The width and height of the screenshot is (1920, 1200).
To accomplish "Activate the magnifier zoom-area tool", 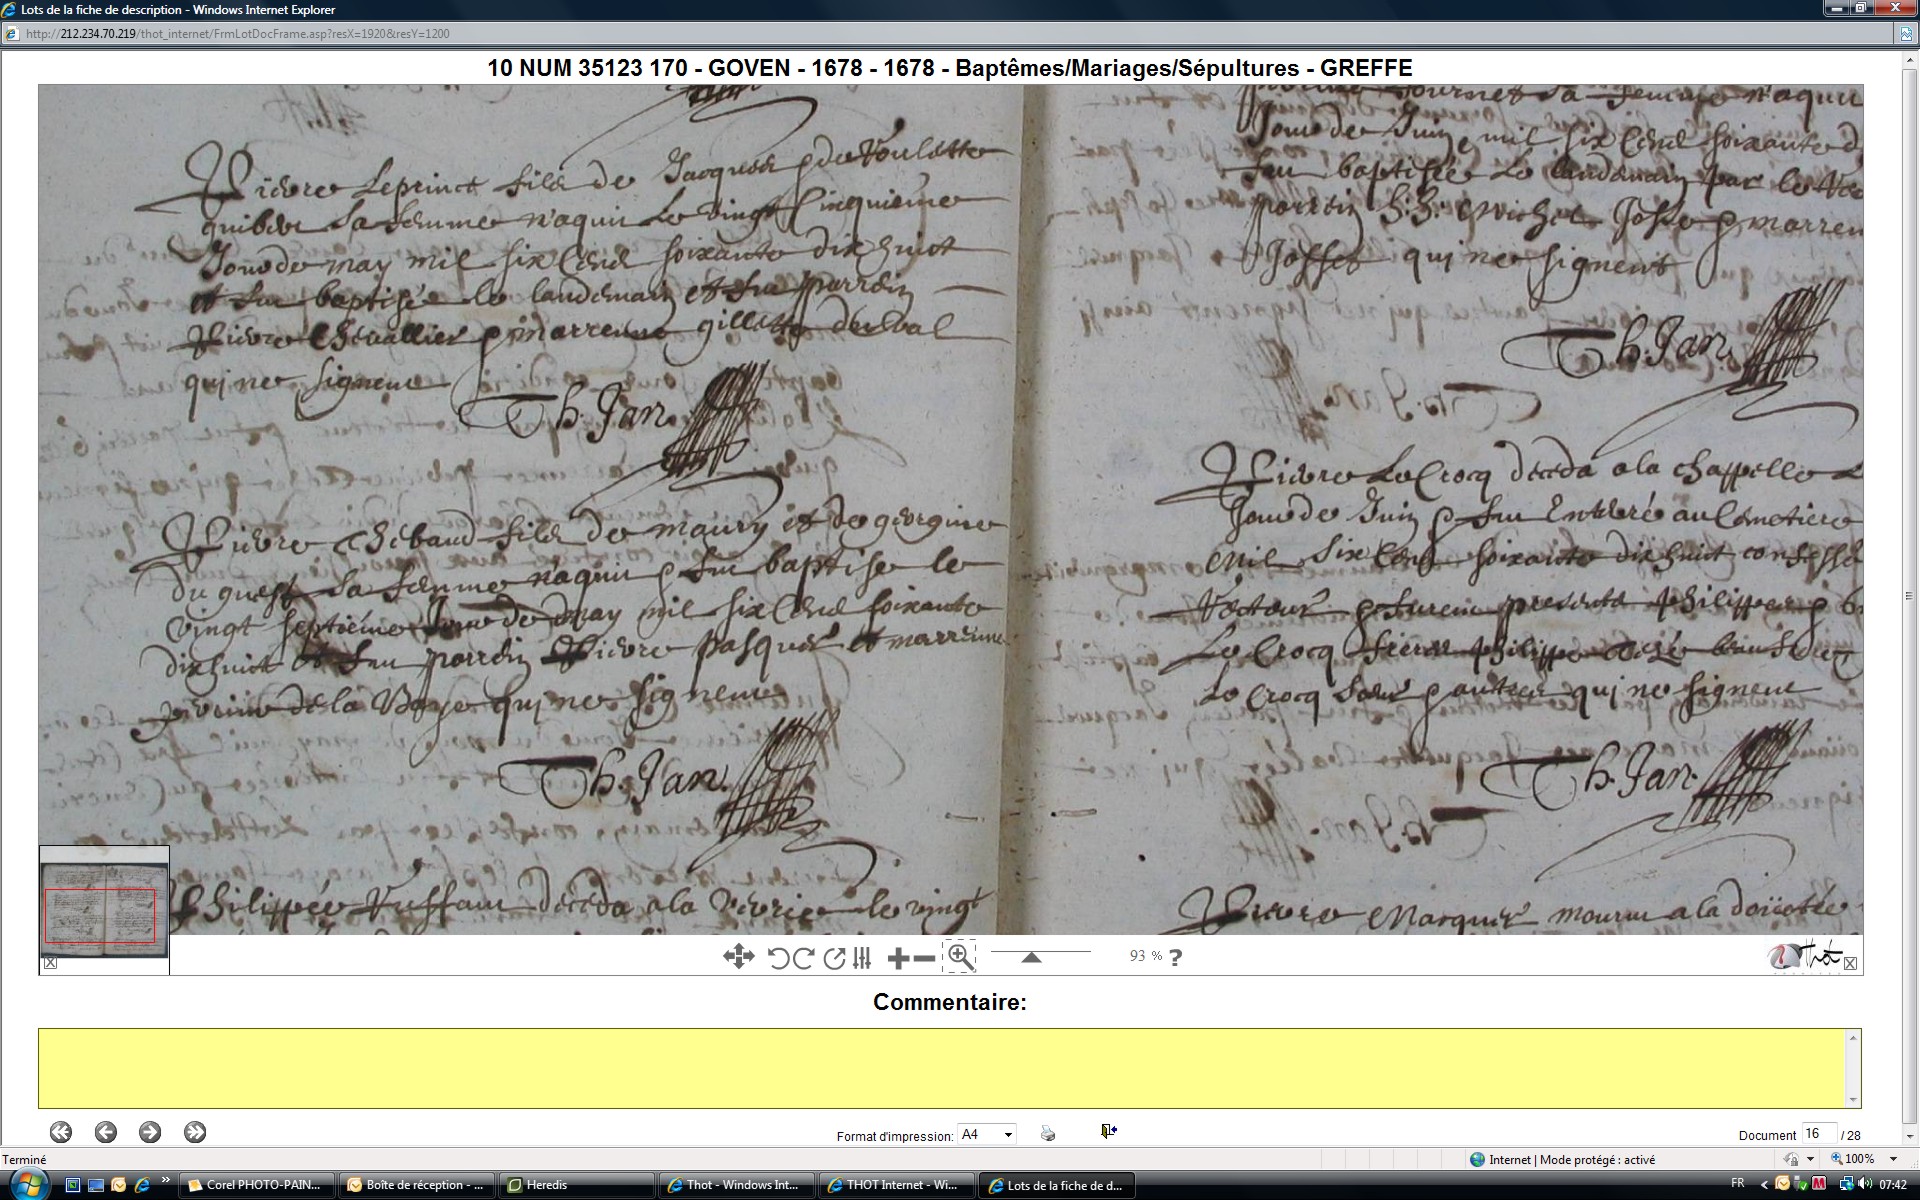I will coord(960,956).
